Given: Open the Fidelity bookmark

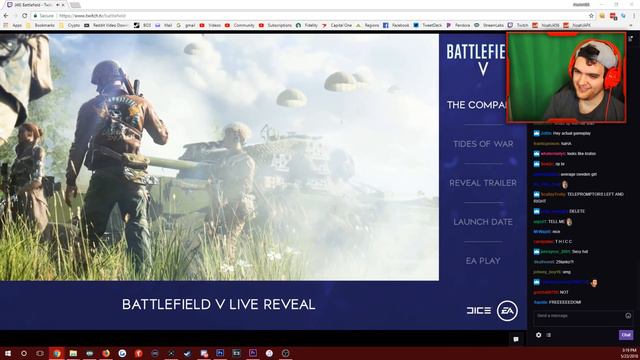Looking at the screenshot, I should [x=307, y=25].
